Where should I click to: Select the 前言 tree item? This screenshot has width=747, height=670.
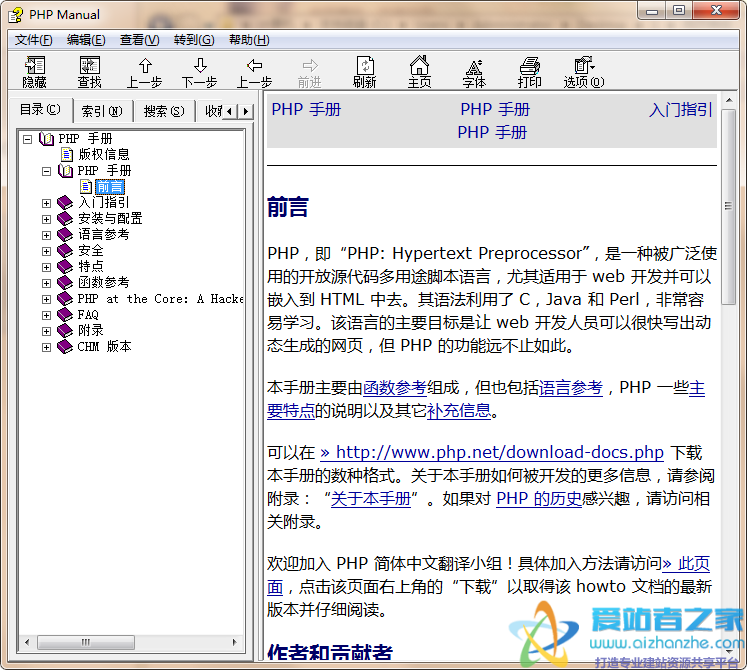click(110, 187)
